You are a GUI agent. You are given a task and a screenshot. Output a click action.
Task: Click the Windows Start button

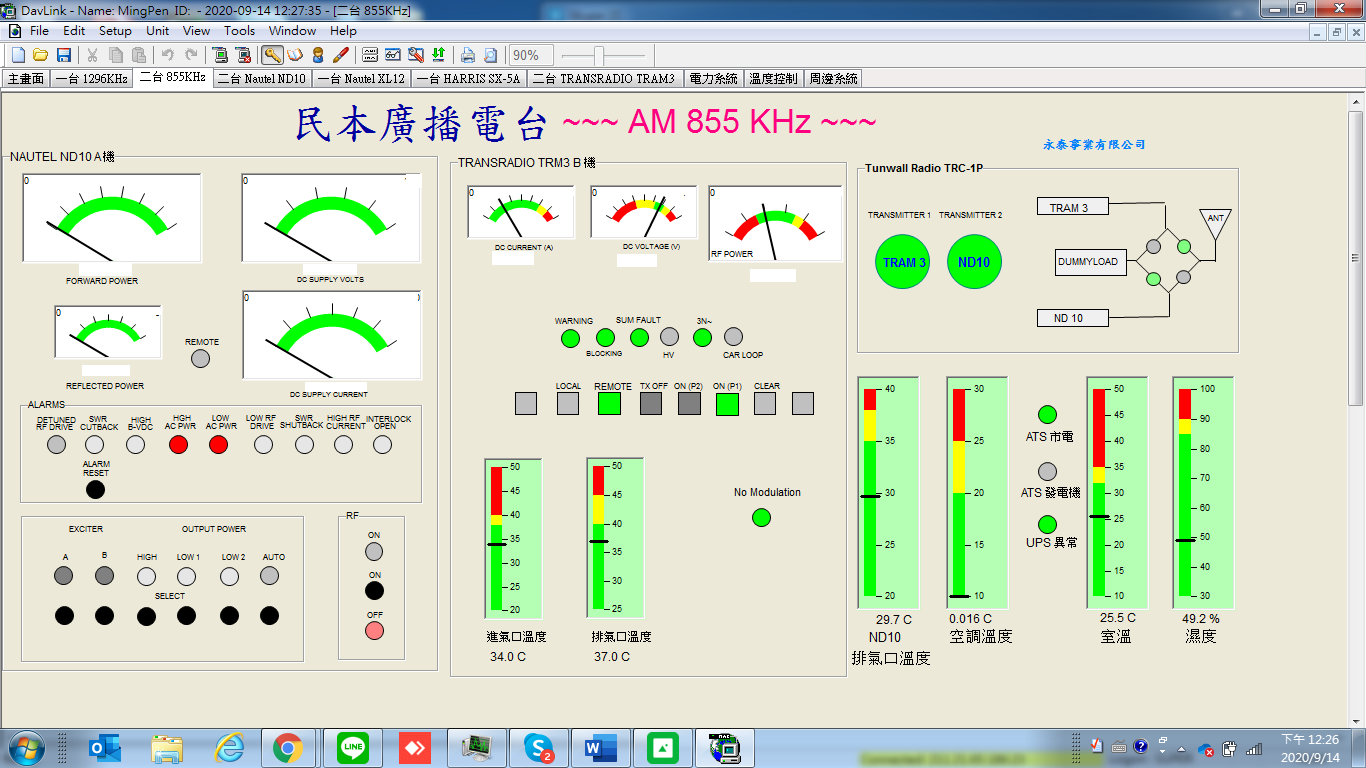26,747
